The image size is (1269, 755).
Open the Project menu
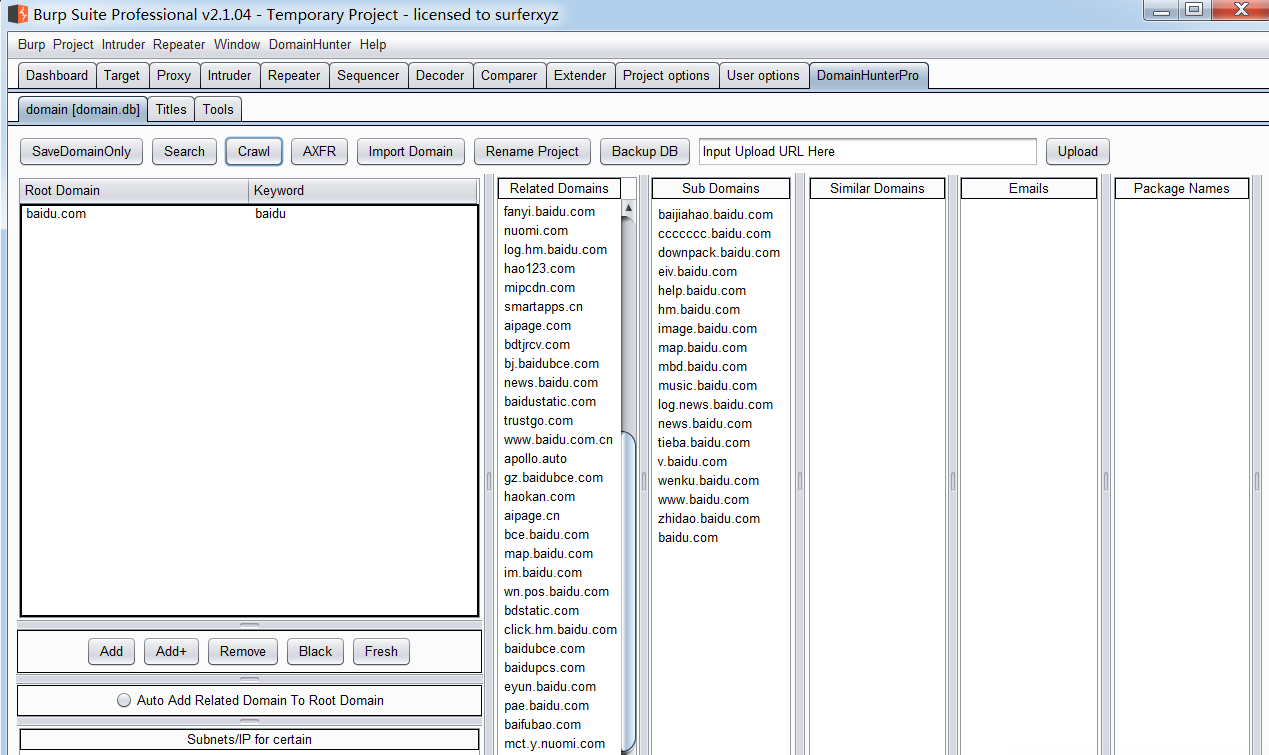tap(73, 45)
